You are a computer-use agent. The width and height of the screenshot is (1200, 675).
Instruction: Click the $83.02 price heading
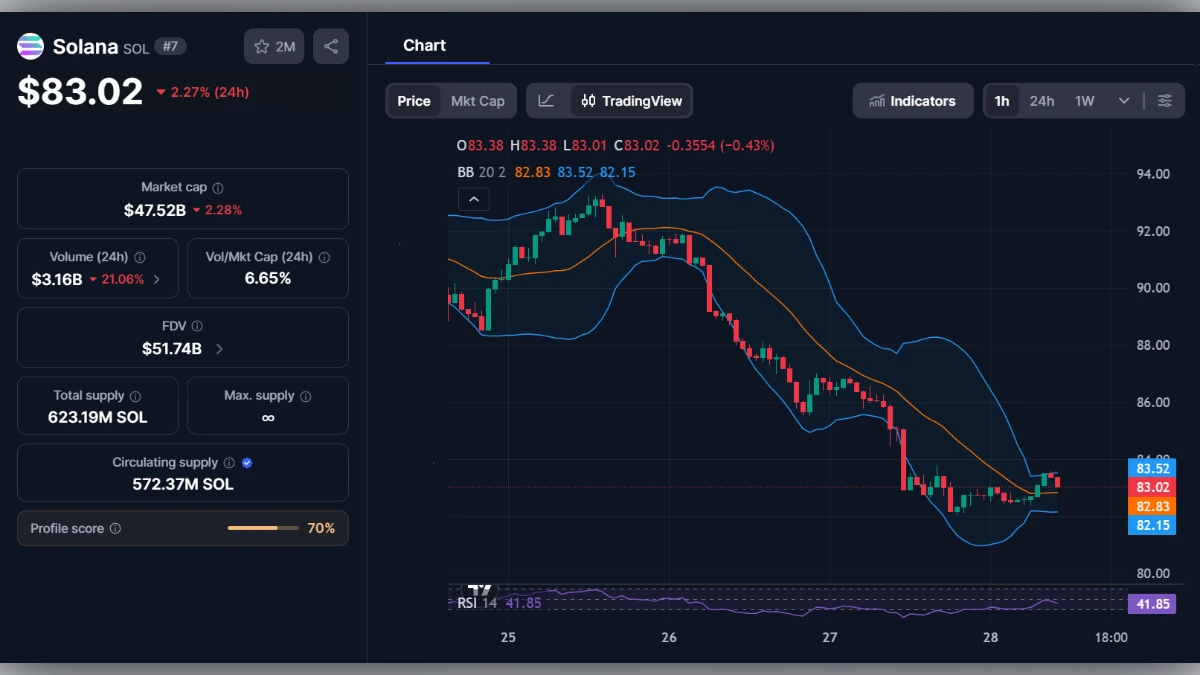tap(78, 91)
